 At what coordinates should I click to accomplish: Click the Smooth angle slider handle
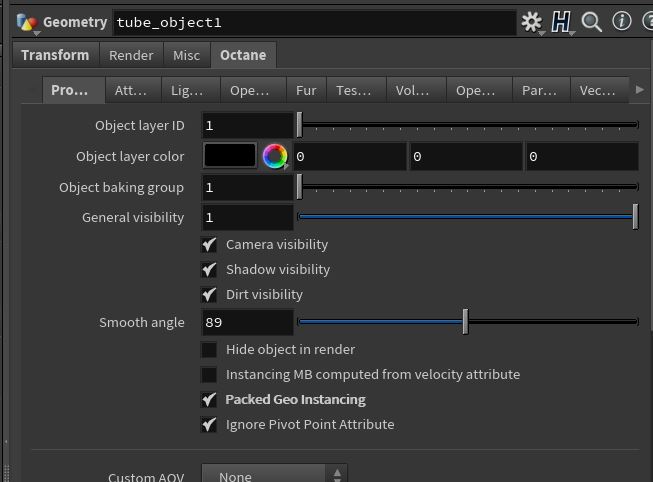(465, 321)
